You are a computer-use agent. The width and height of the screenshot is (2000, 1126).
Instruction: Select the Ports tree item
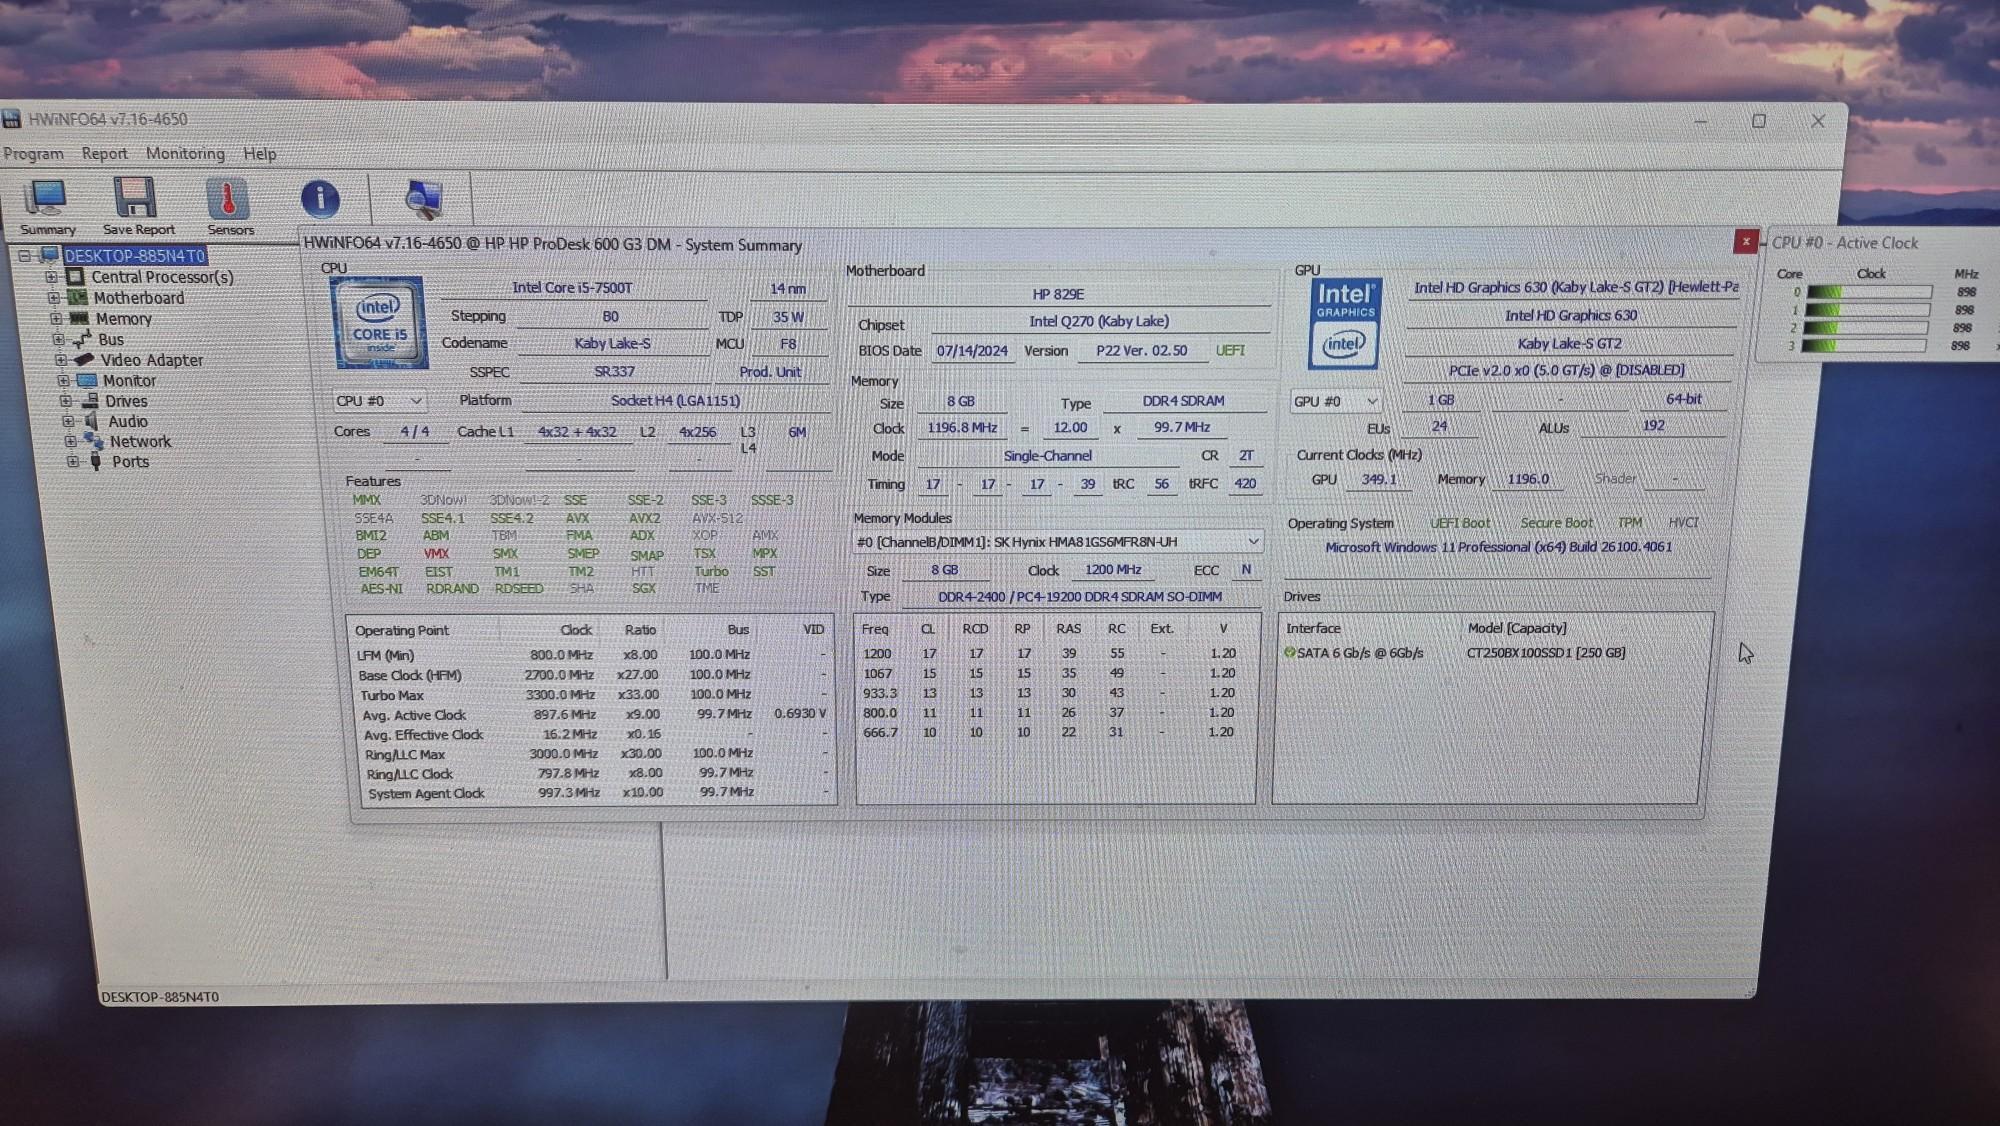[x=130, y=461]
